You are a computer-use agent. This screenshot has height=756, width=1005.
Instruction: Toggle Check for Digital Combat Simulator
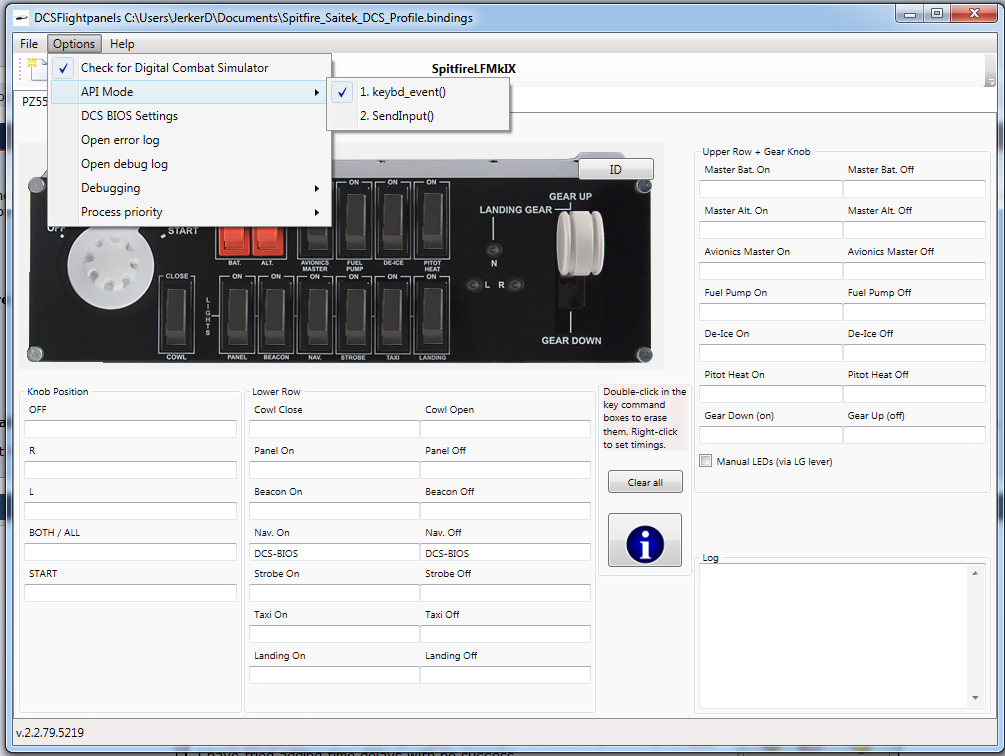[x=190, y=68]
